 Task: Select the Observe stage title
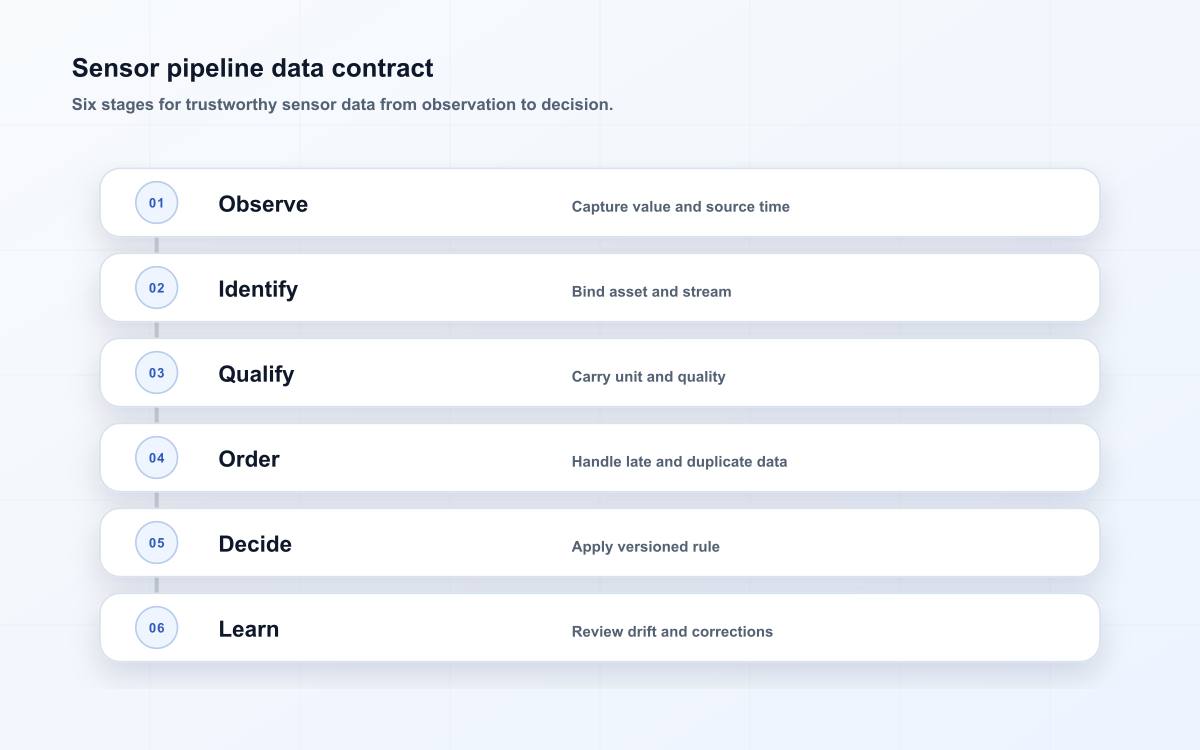coord(263,204)
